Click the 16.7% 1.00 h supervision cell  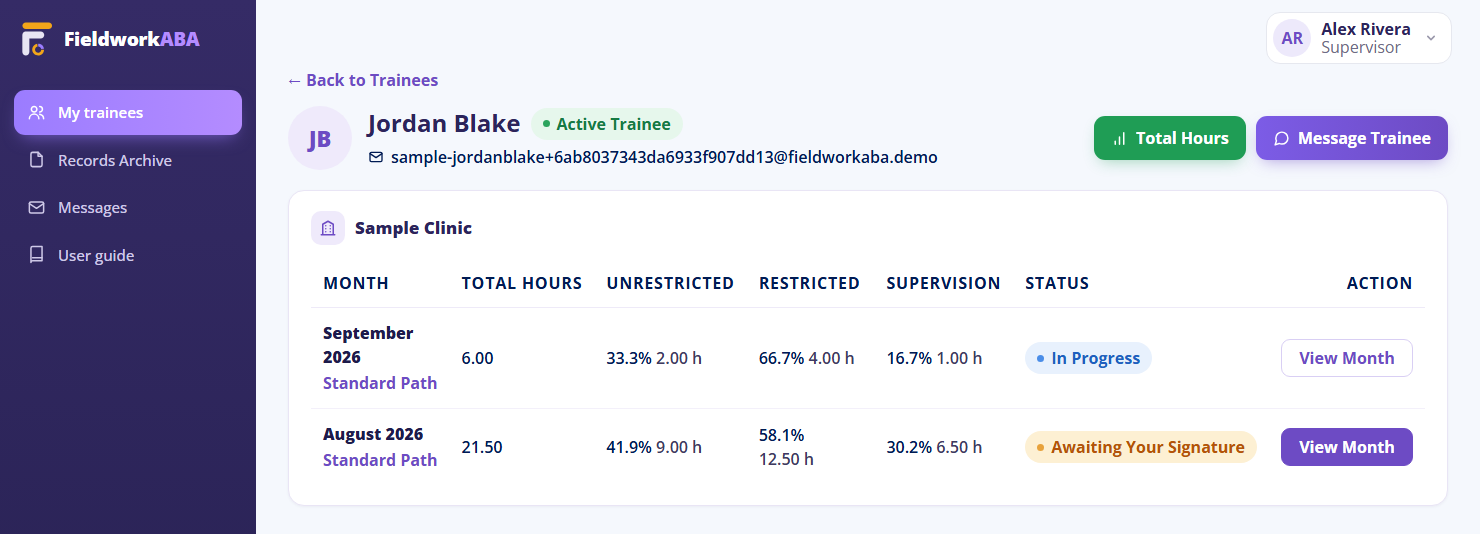pyautogui.click(x=934, y=358)
